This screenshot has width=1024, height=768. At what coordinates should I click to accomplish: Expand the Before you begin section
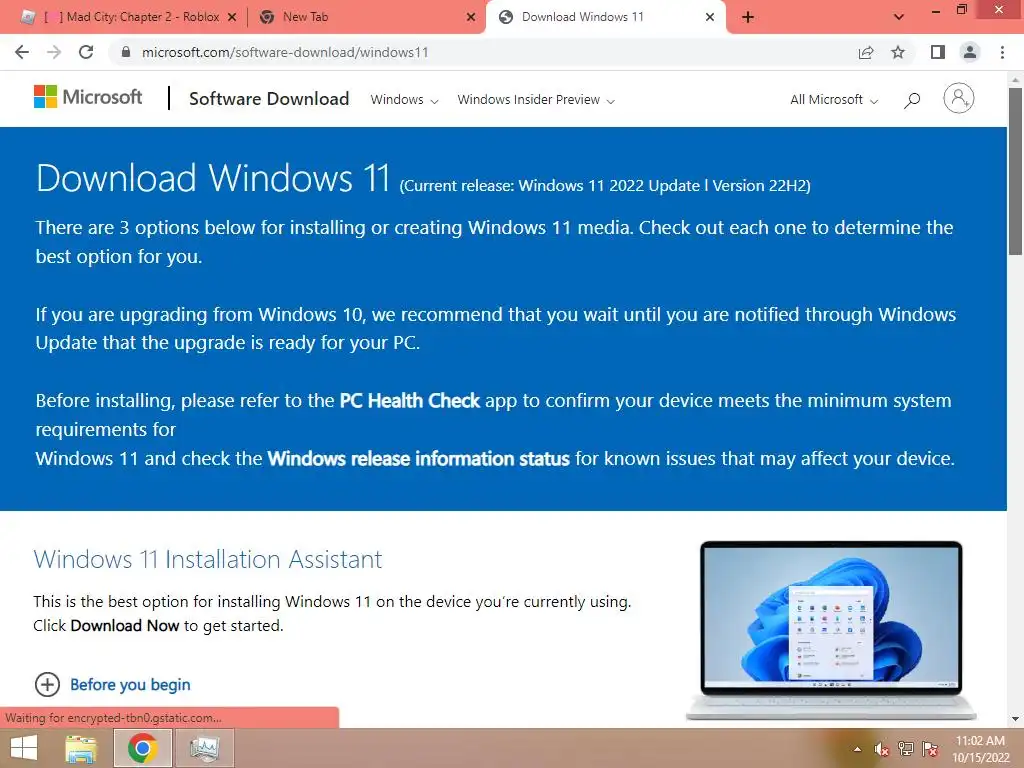tap(112, 684)
